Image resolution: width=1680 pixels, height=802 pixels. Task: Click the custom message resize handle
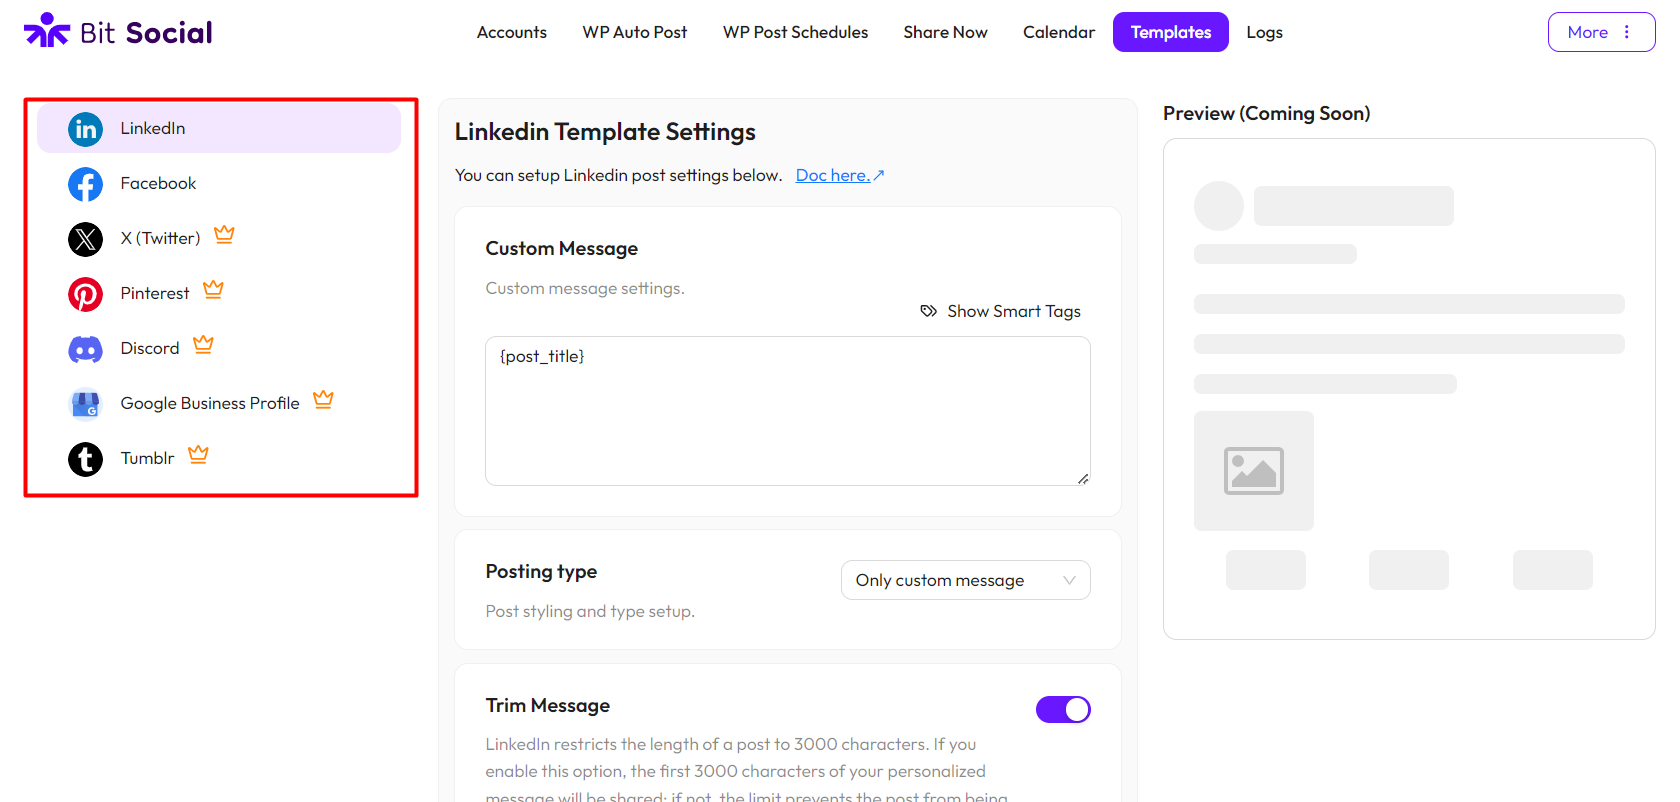click(x=1083, y=479)
